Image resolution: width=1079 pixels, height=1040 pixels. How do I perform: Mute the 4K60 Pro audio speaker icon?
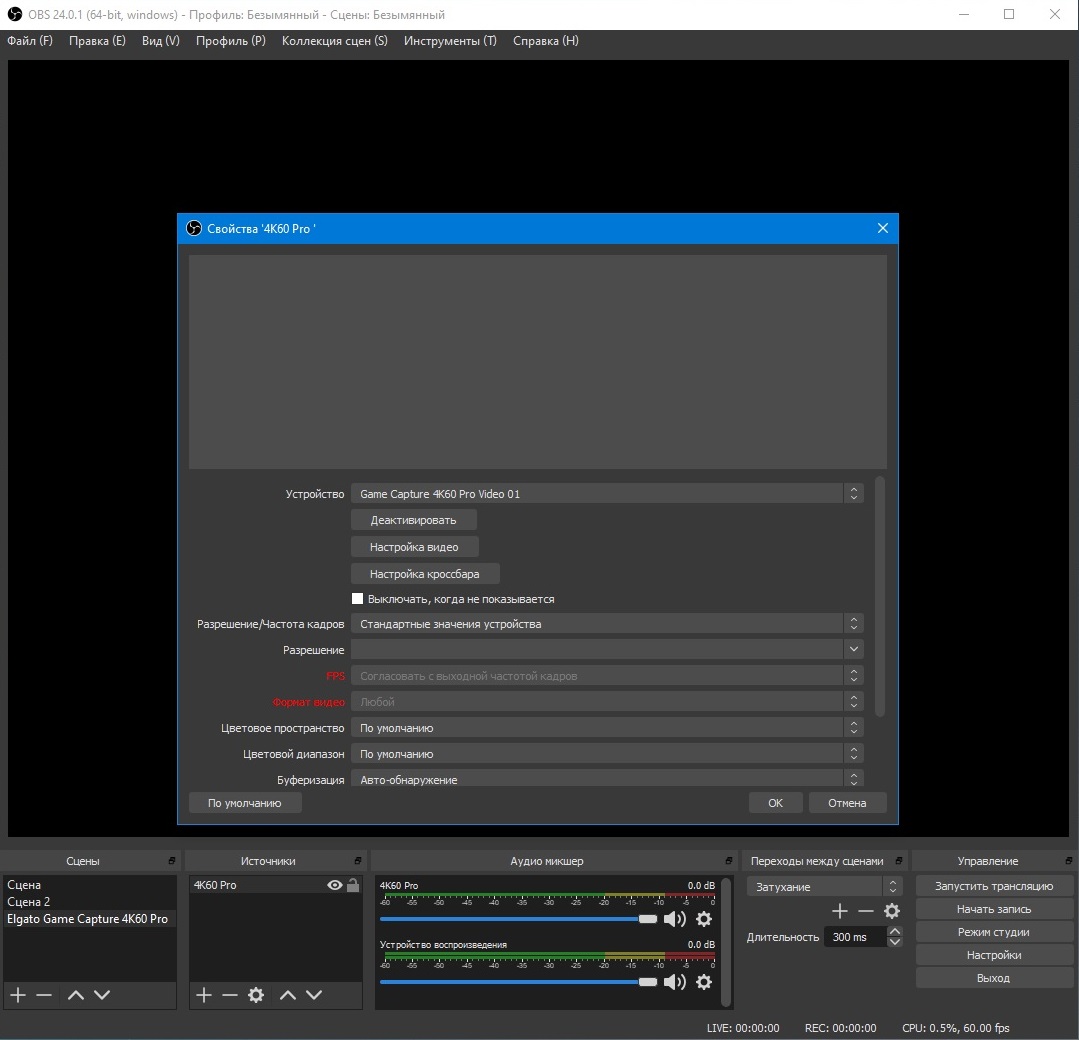[674, 919]
